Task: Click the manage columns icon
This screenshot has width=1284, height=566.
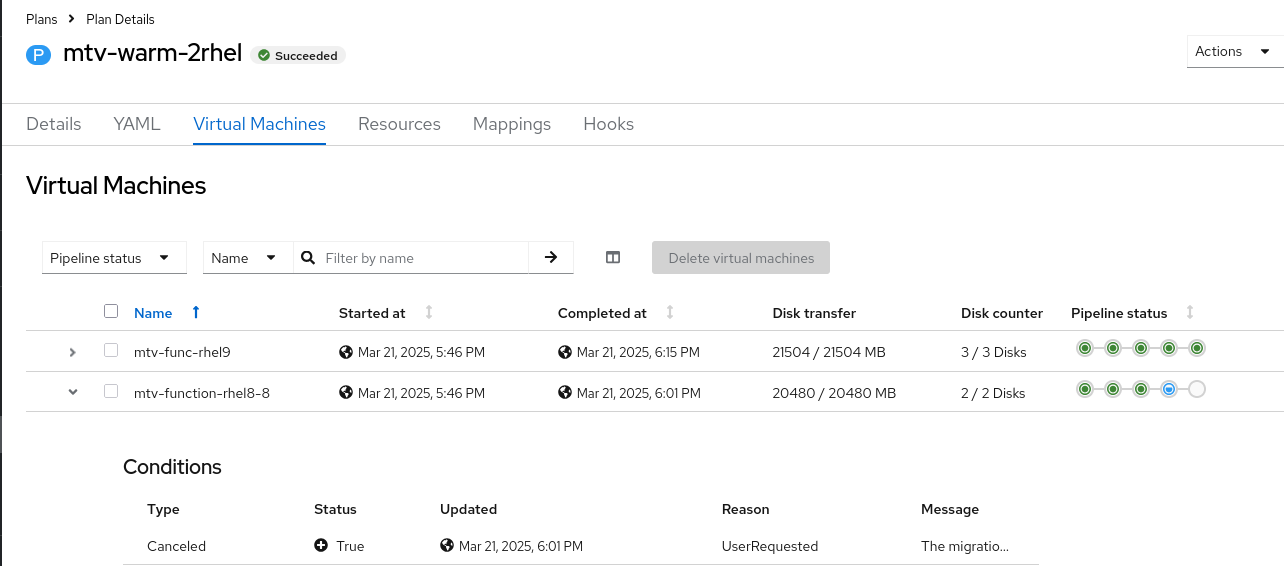Action: (613, 257)
